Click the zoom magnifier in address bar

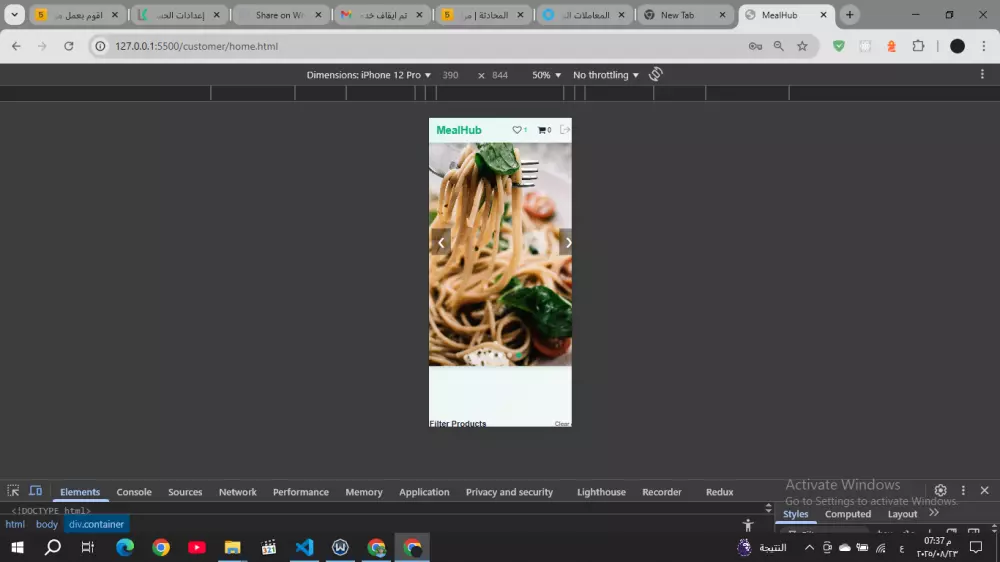click(x=779, y=46)
